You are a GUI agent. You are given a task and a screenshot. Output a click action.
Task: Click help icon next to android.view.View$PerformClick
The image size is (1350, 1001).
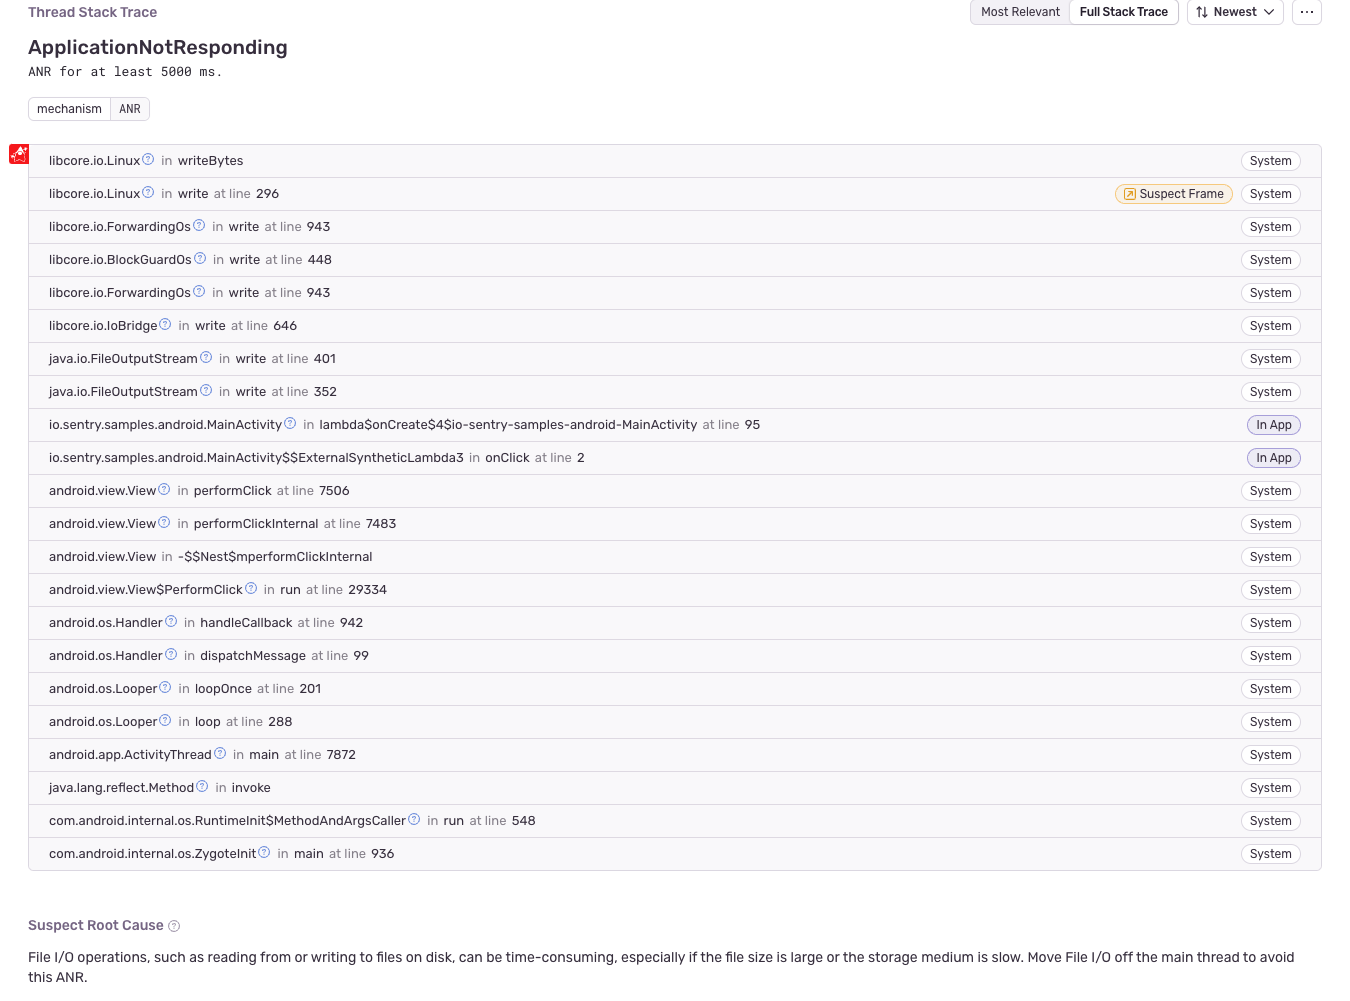click(251, 589)
